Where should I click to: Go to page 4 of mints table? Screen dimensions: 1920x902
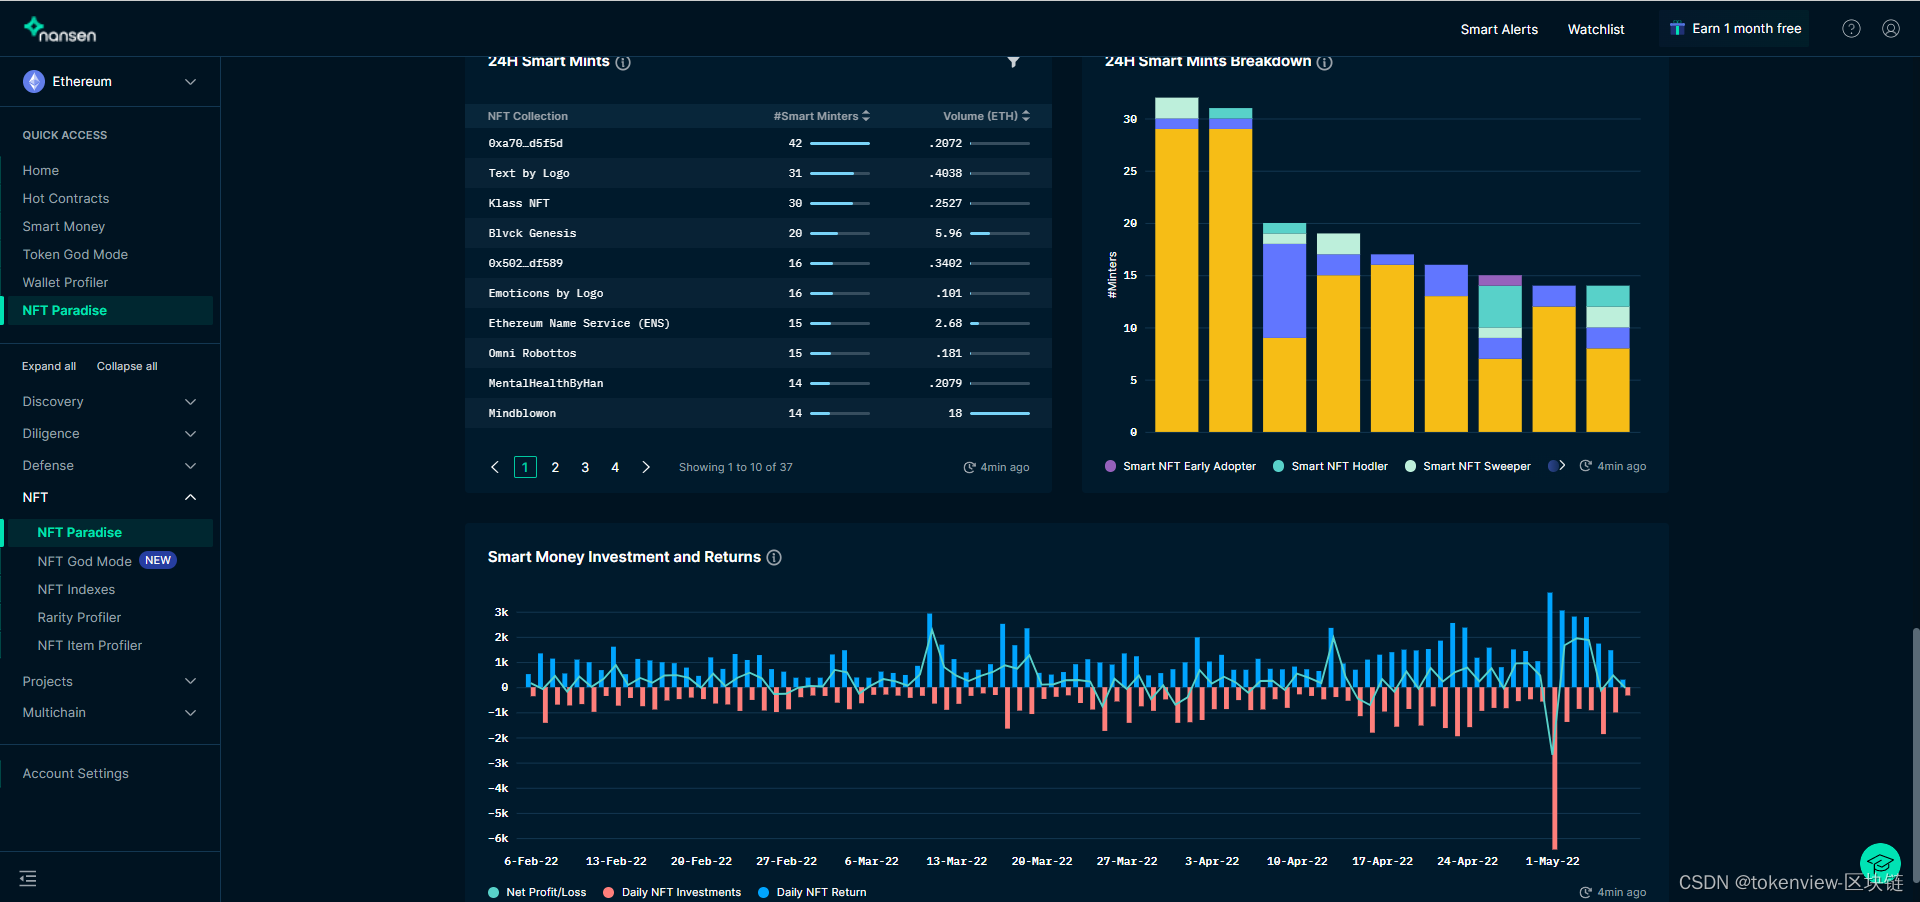[x=615, y=467]
